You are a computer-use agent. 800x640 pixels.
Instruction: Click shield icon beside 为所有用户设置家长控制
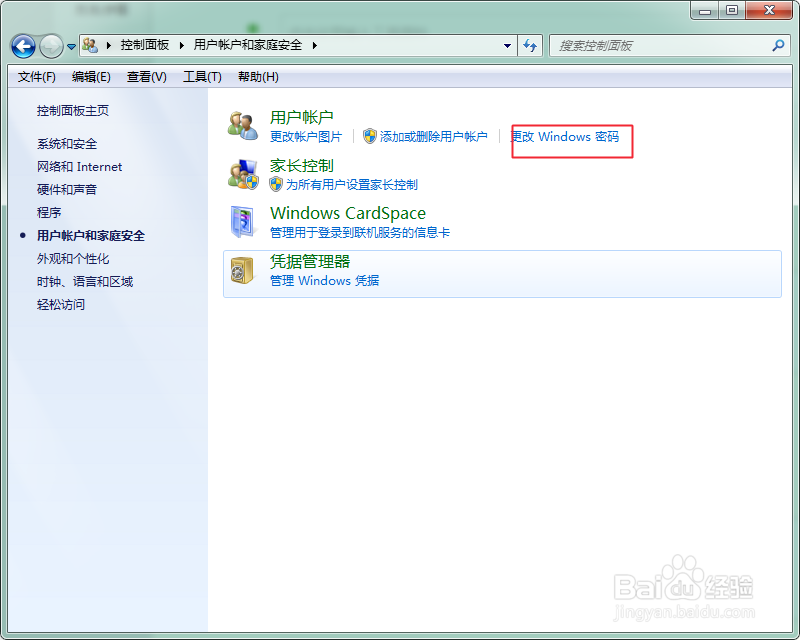coord(276,184)
